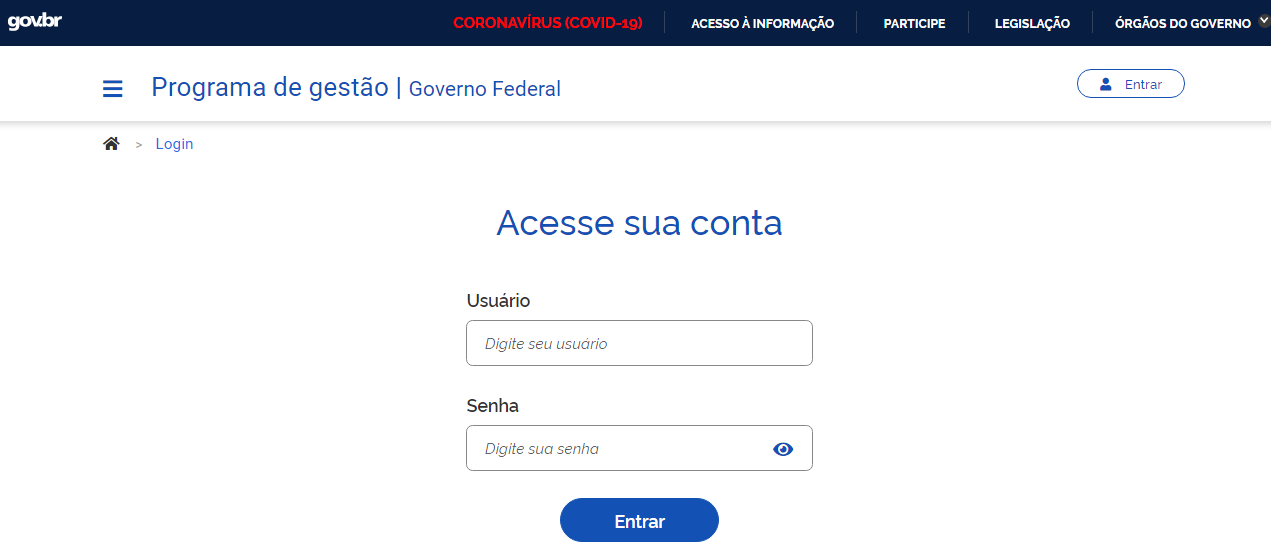The width and height of the screenshot is (1271, 551).
Task: Open the Coronavírus (COVID-19) link
Action: pyautogui.click(x=547, y=23)
